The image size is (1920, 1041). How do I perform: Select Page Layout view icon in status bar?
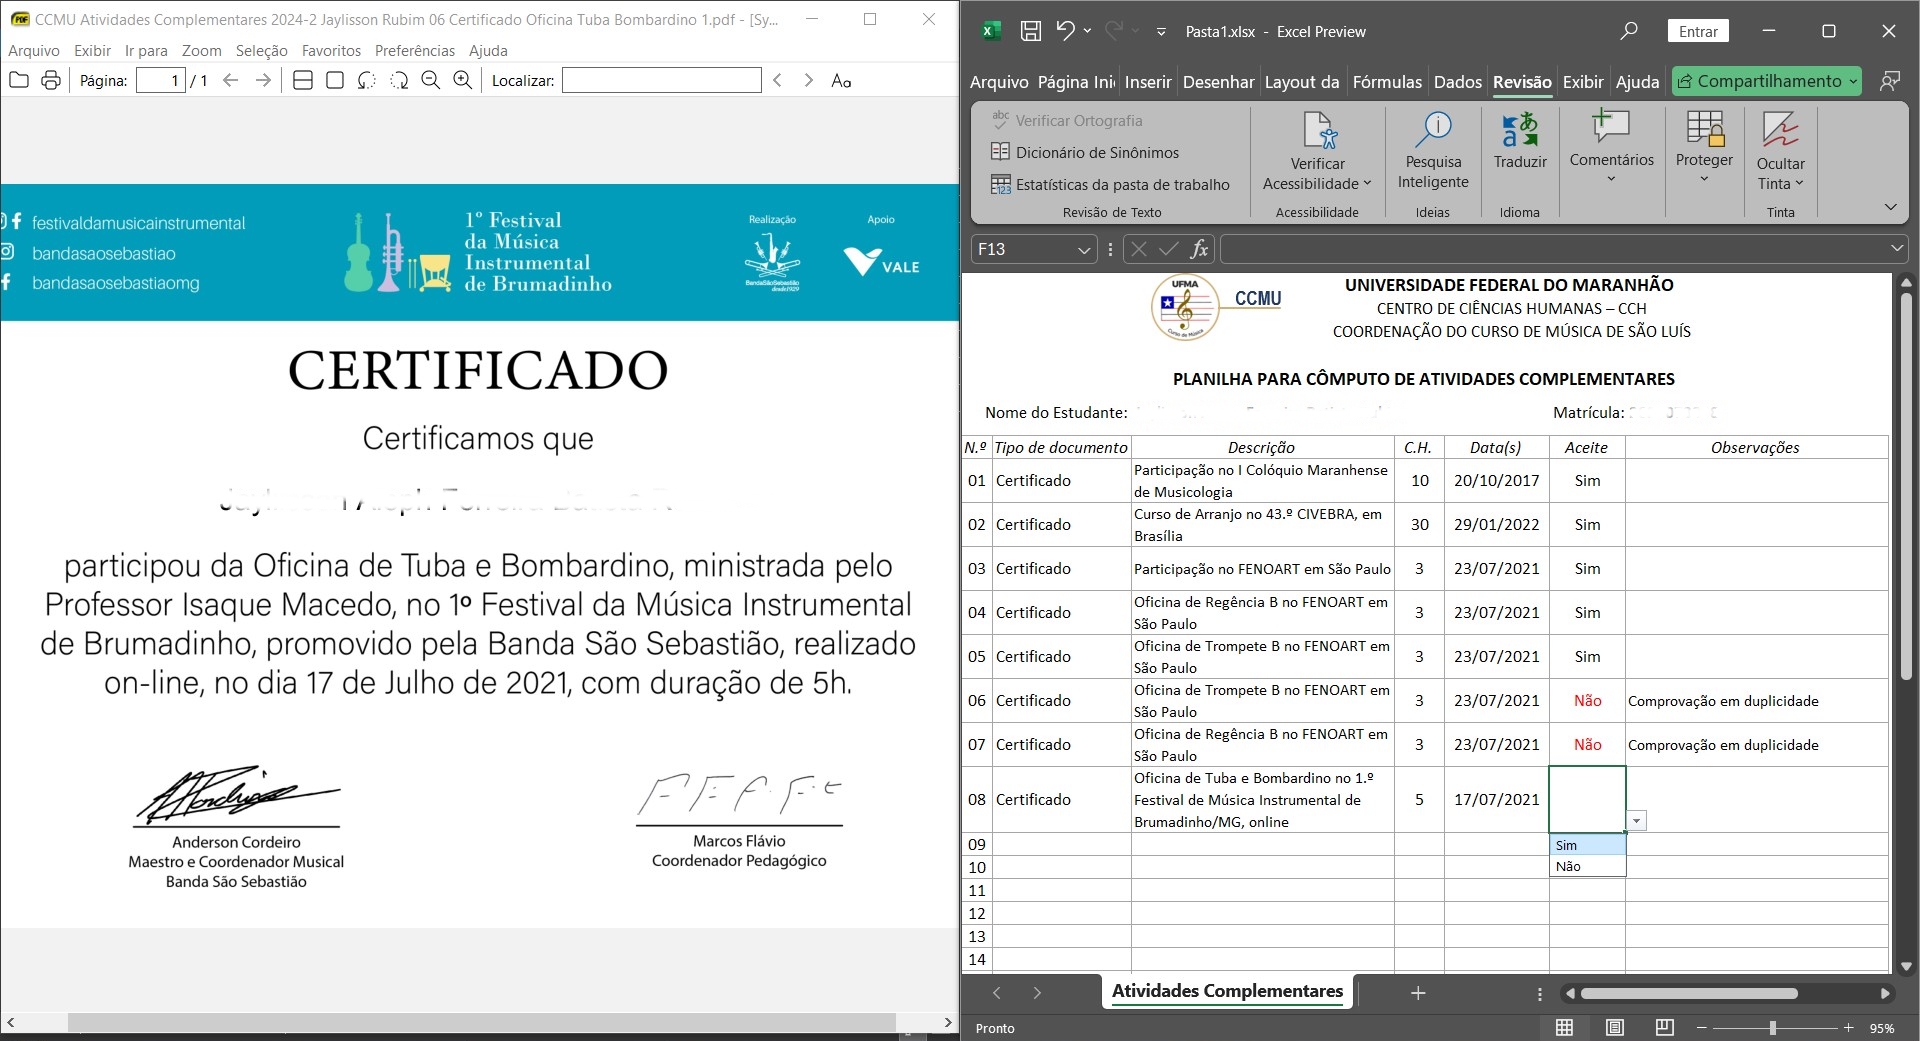pyautogui.click(x=1614, y=1028)
